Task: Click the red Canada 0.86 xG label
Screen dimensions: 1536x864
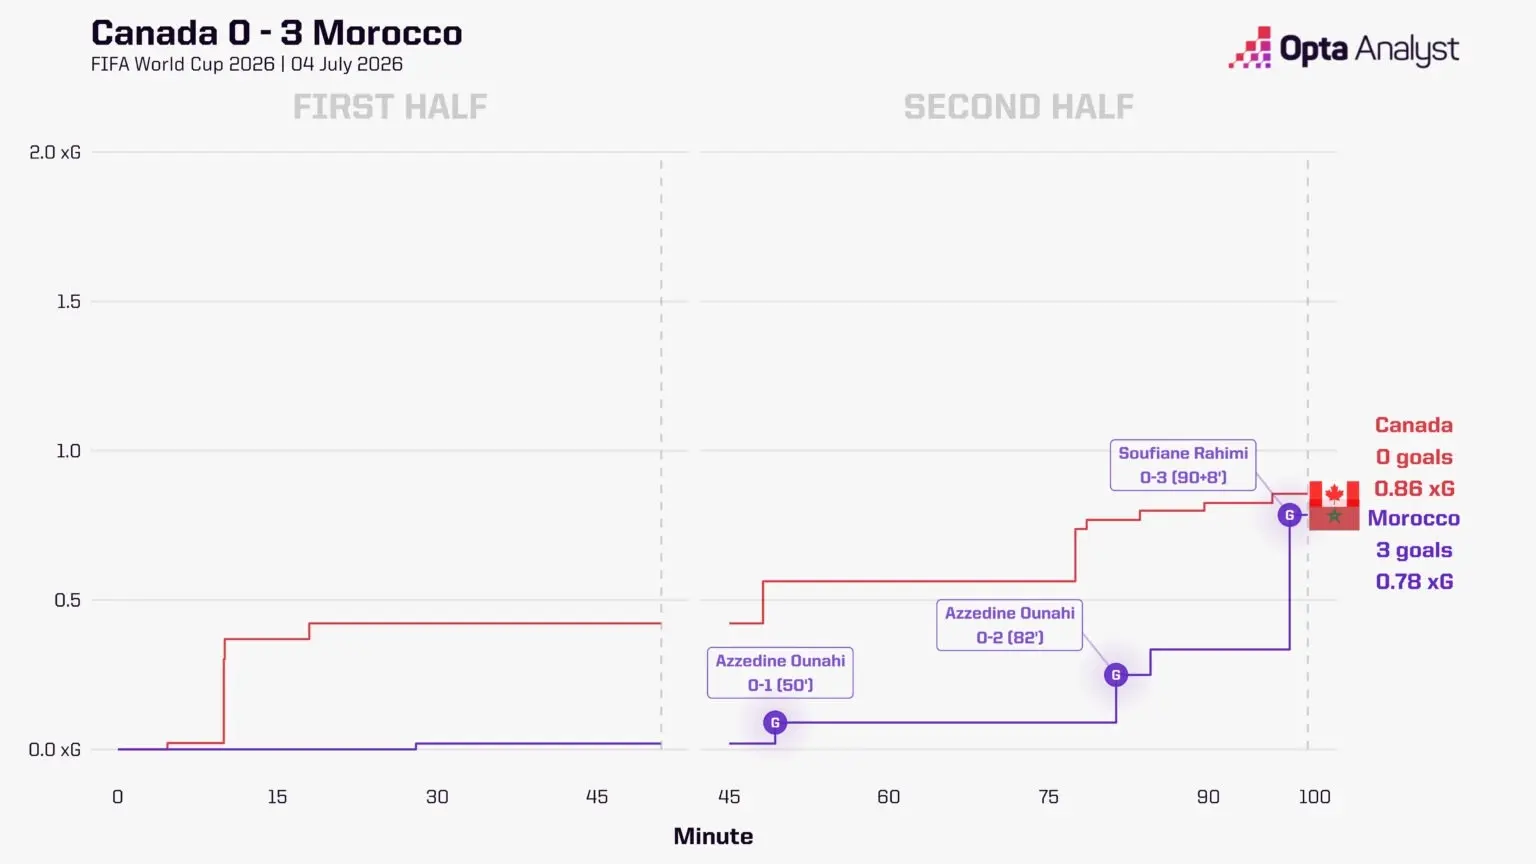Action: tap(1414, 489)
